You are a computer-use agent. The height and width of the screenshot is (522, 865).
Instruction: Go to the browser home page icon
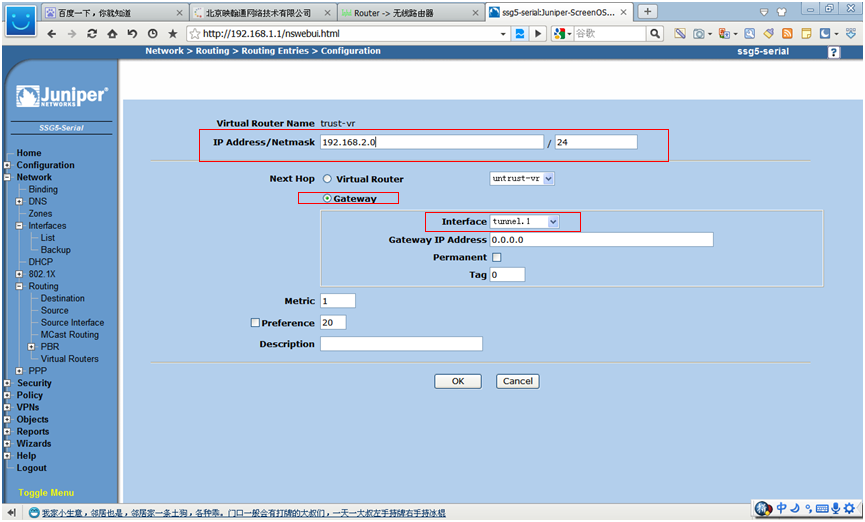click(x=111, y=33)
